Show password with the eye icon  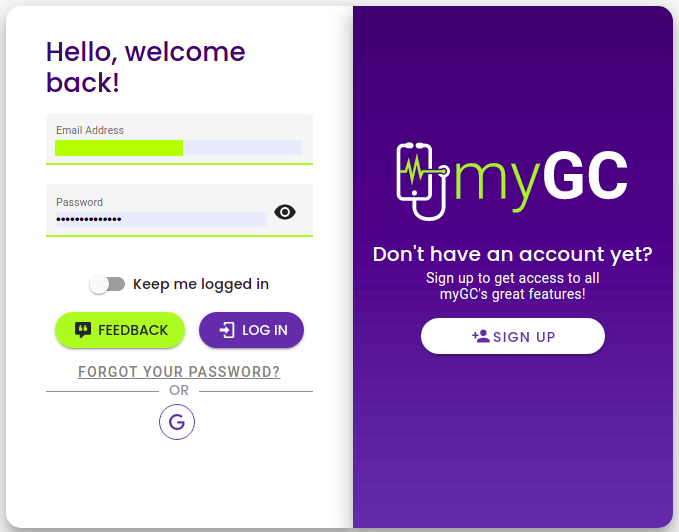coord(285,212)
